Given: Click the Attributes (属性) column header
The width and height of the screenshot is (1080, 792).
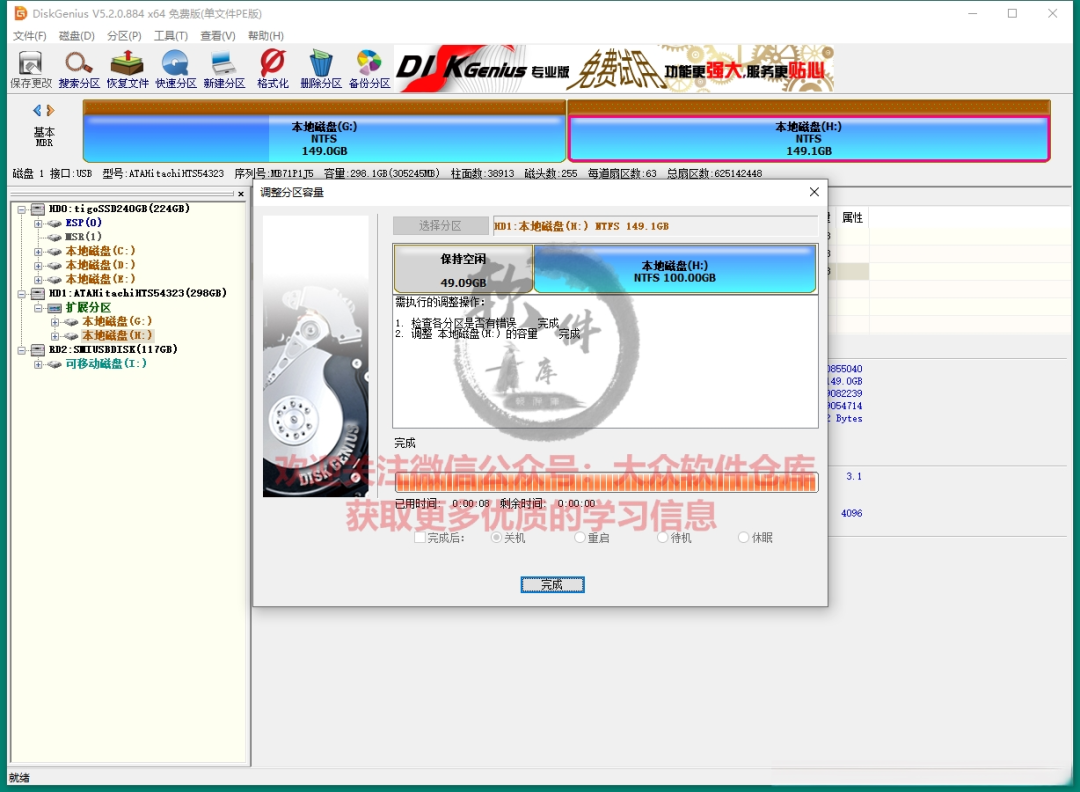Looking at the screenshot, I should pyautogui.click(x=853, y=218).
